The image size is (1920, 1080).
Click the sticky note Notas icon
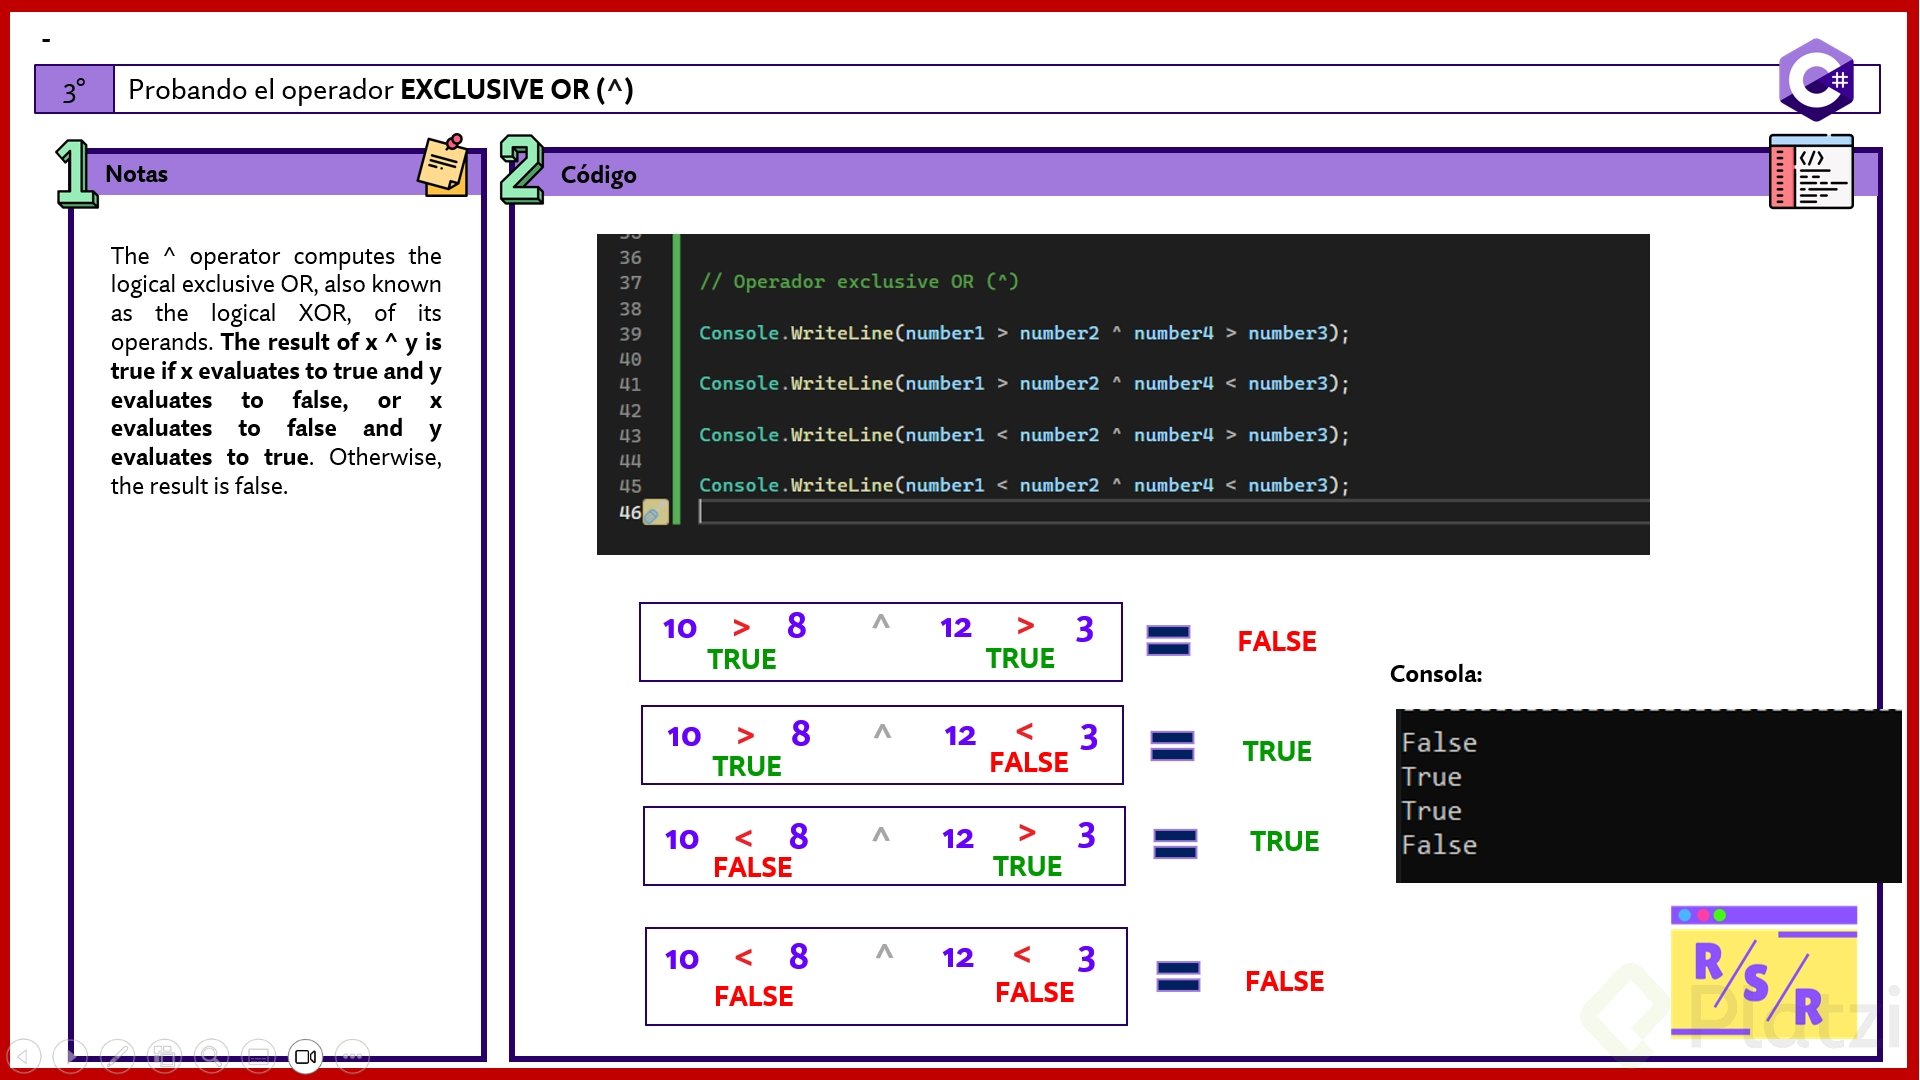[x=443, y=165]
